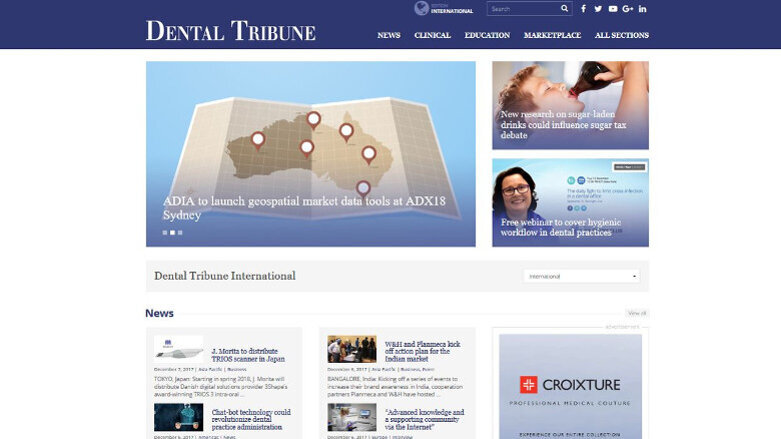This screenshot has height=439, width=781.
Task: Open the sugar-laden drinks article
Action: (x=570, y=105)
